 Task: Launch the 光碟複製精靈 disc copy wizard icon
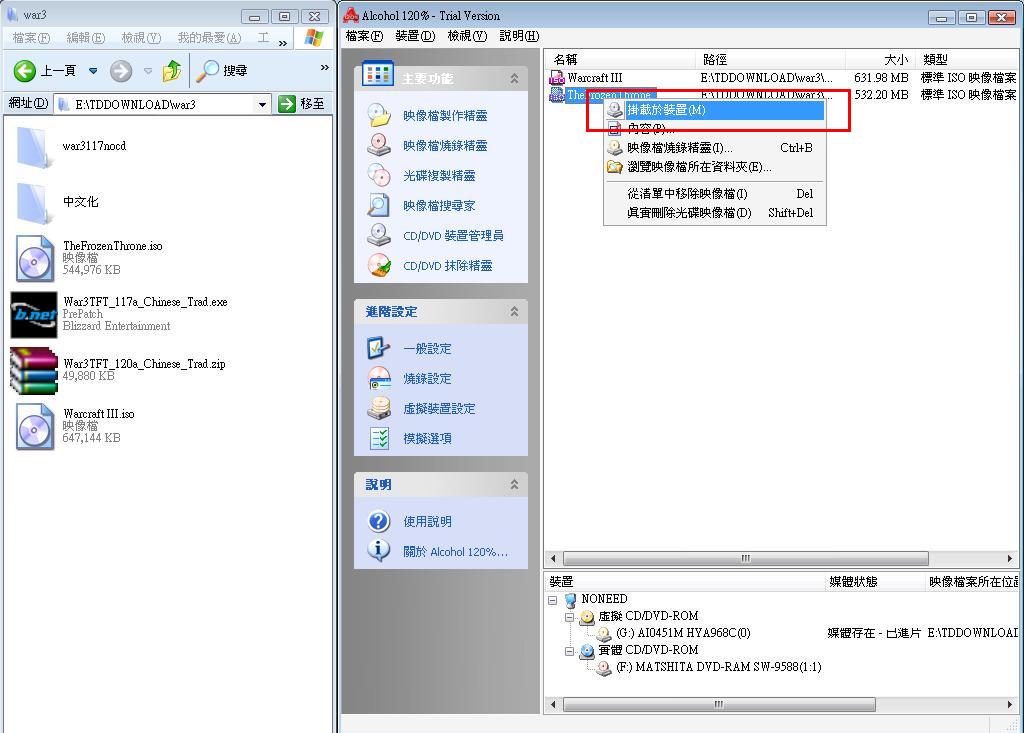[x=379, y=175]
